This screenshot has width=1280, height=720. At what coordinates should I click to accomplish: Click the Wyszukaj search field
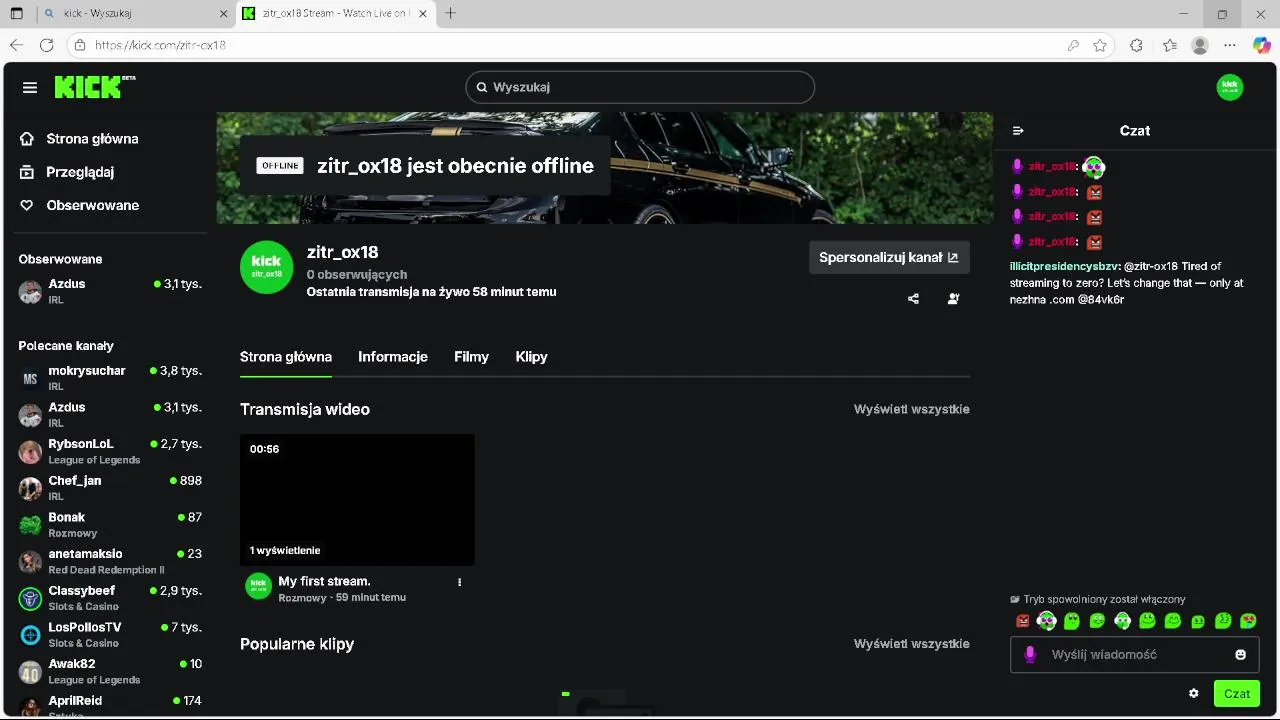pyautogui.click(x=640, y=87)
